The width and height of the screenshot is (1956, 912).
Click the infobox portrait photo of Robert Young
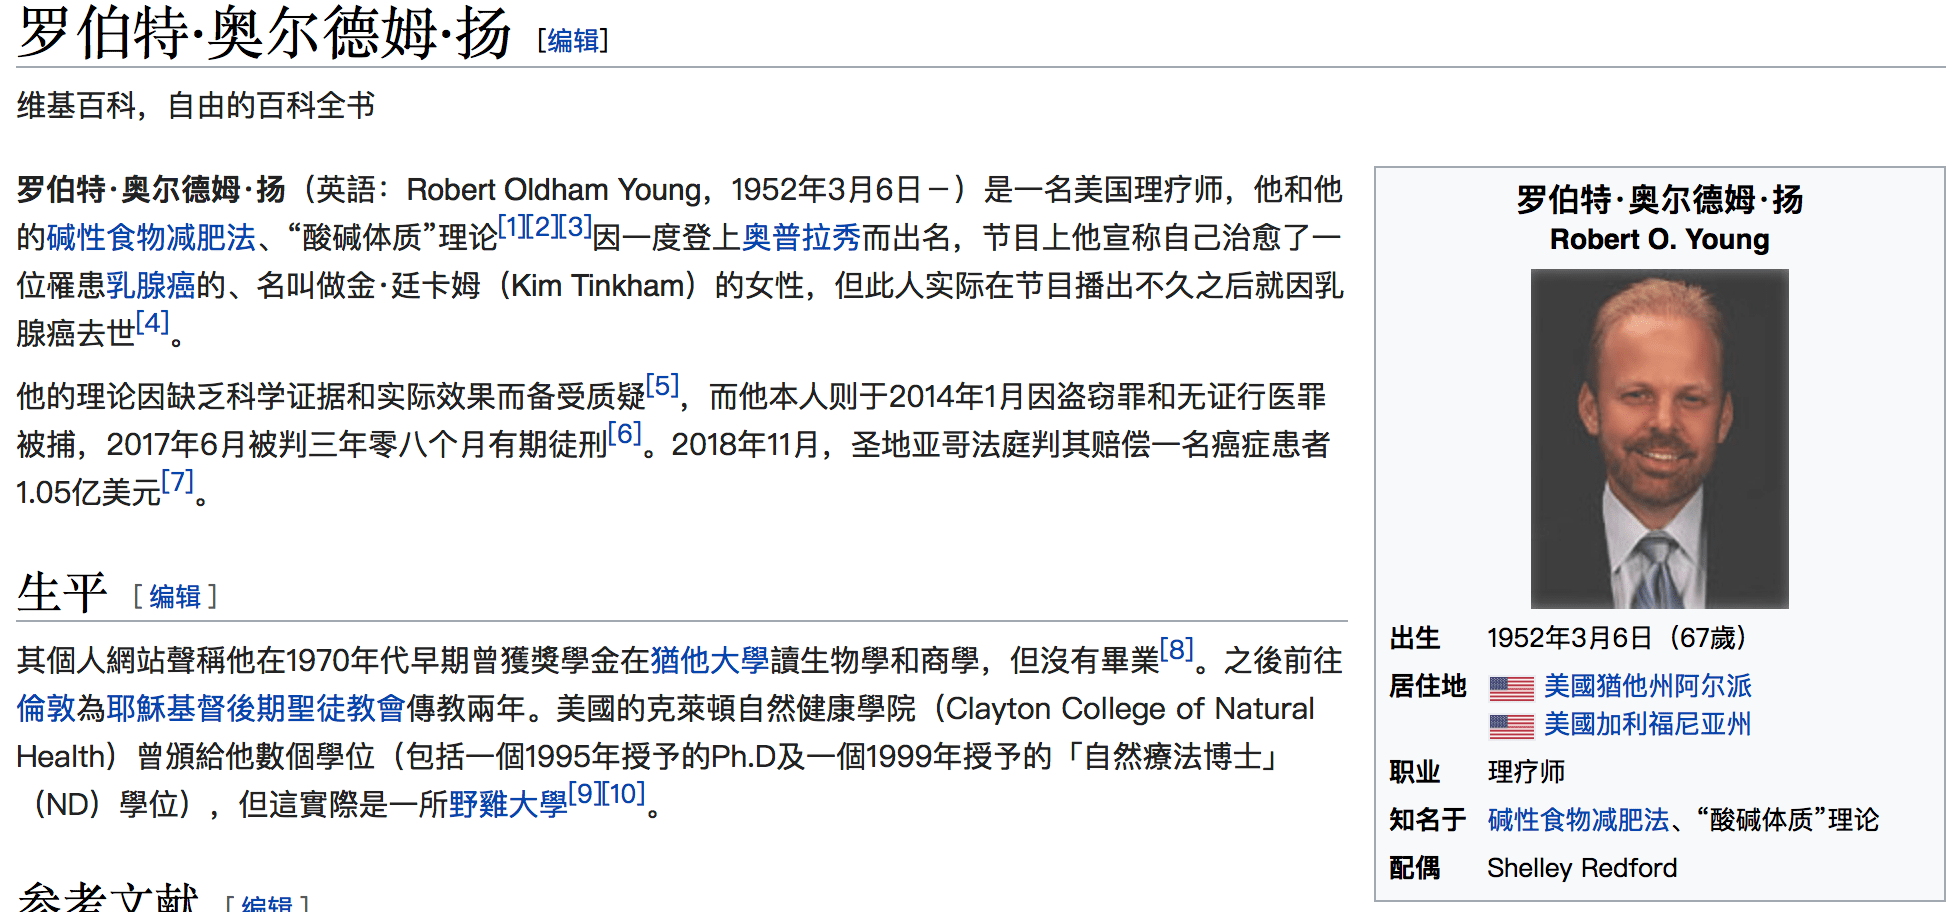pyautogui.click(x=1659, y=438)
